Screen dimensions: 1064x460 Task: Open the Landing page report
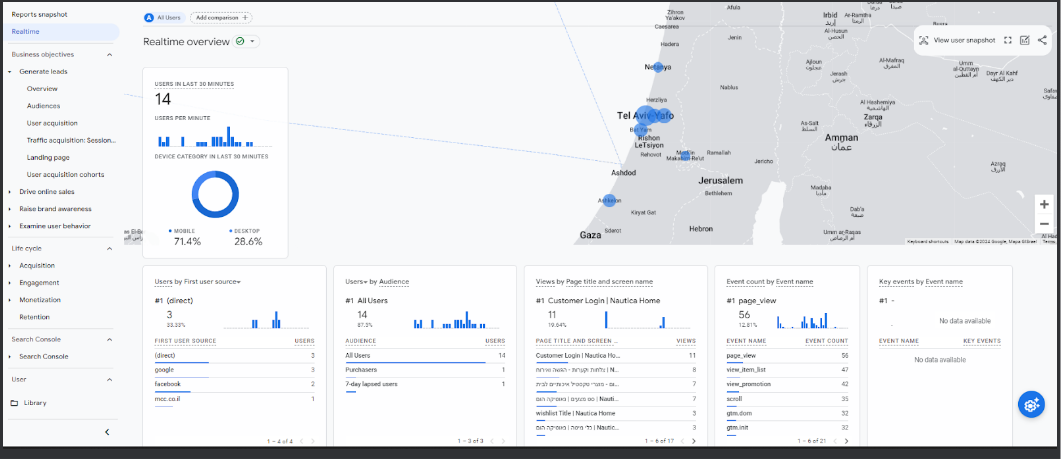click(48, 157)
